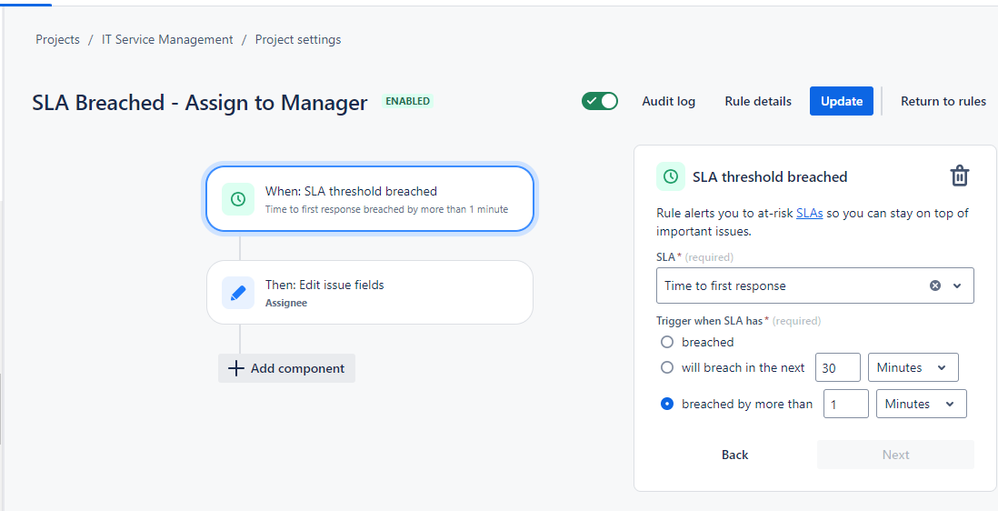
Task: Click the Update button
Action: click(x=842, y=101)
